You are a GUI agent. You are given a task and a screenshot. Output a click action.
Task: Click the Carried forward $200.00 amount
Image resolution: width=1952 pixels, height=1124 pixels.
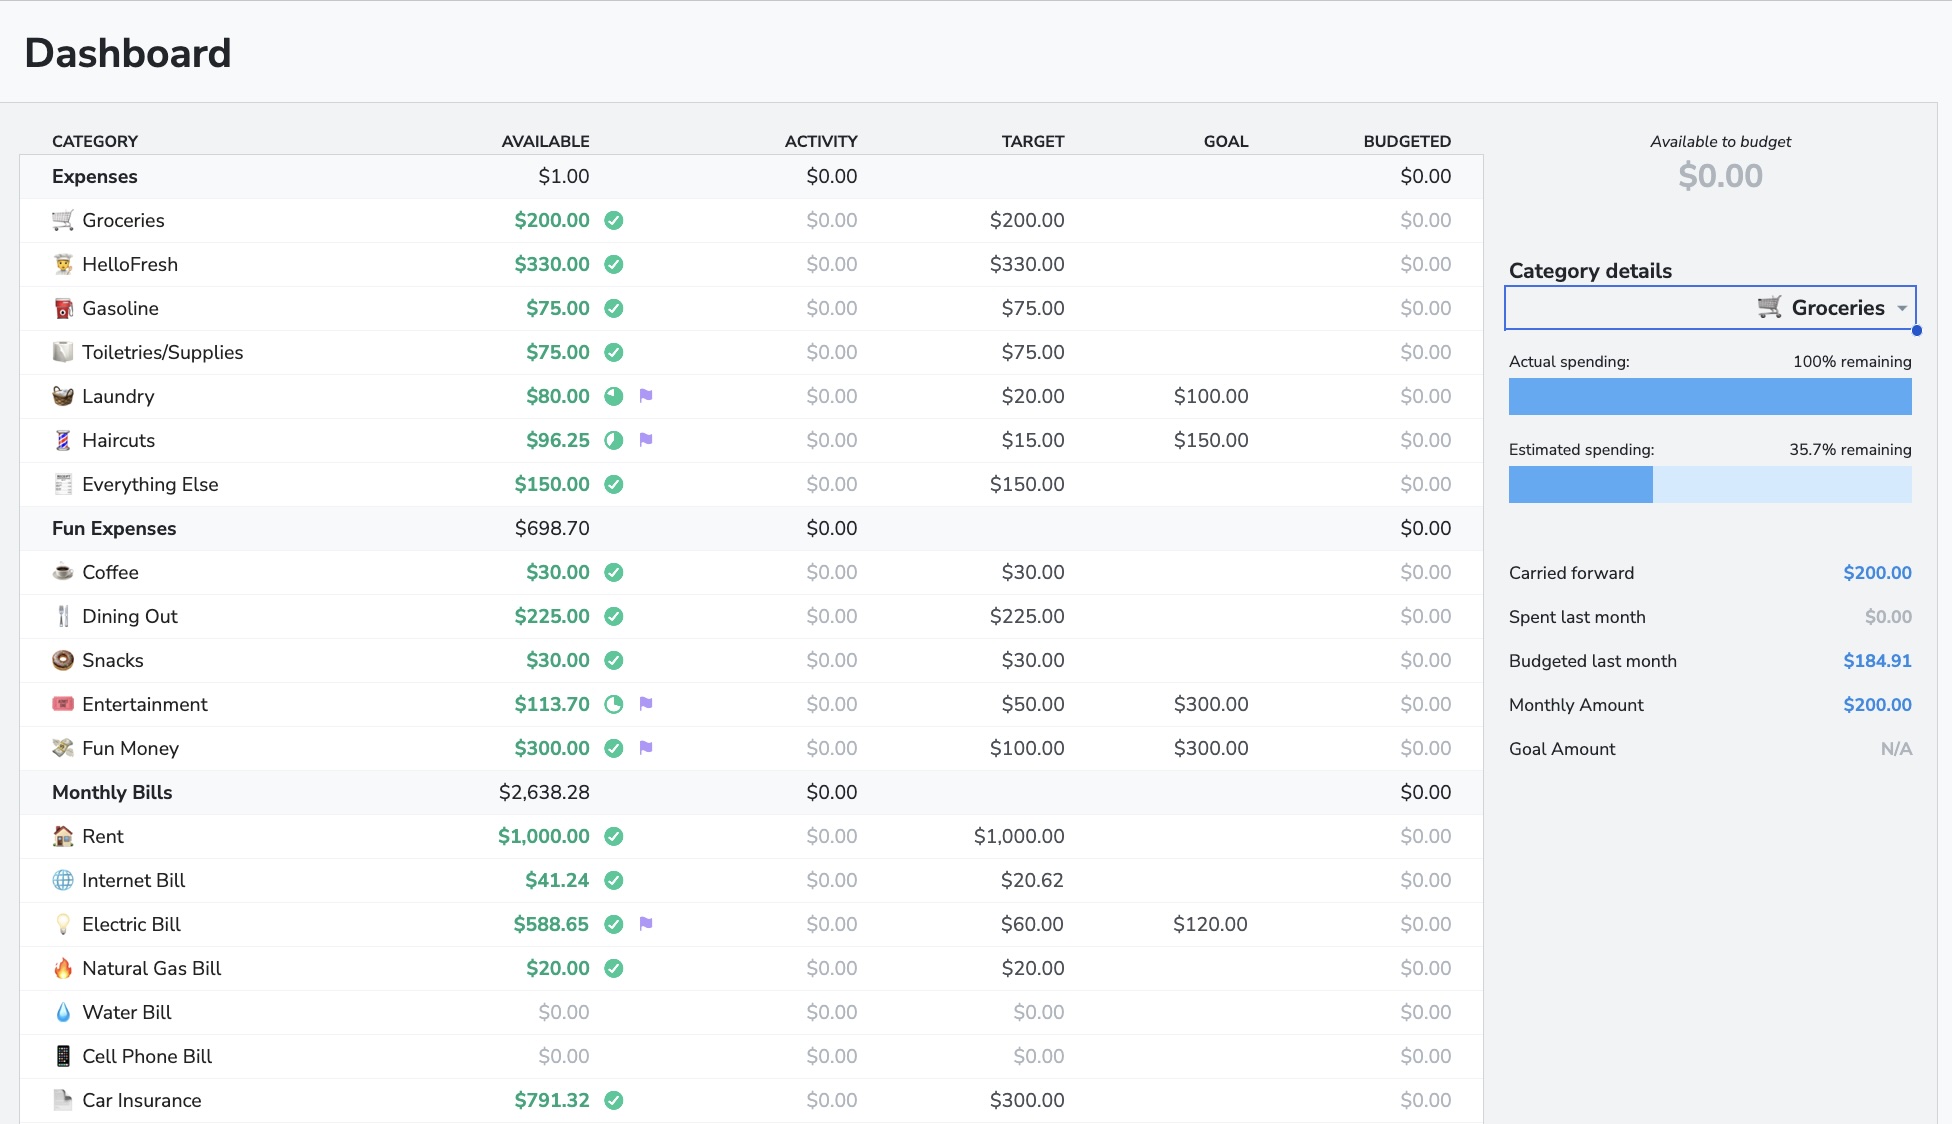pos(1876,573)
